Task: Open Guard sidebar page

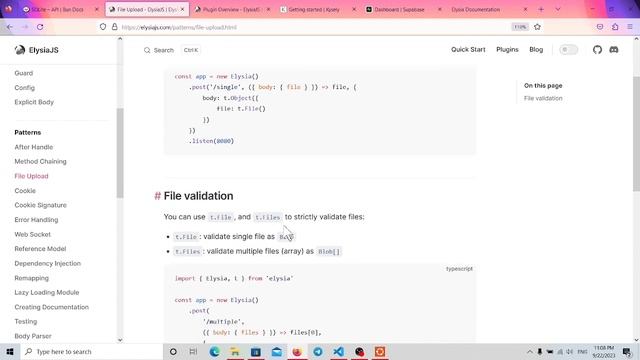Action: [24, 73]
